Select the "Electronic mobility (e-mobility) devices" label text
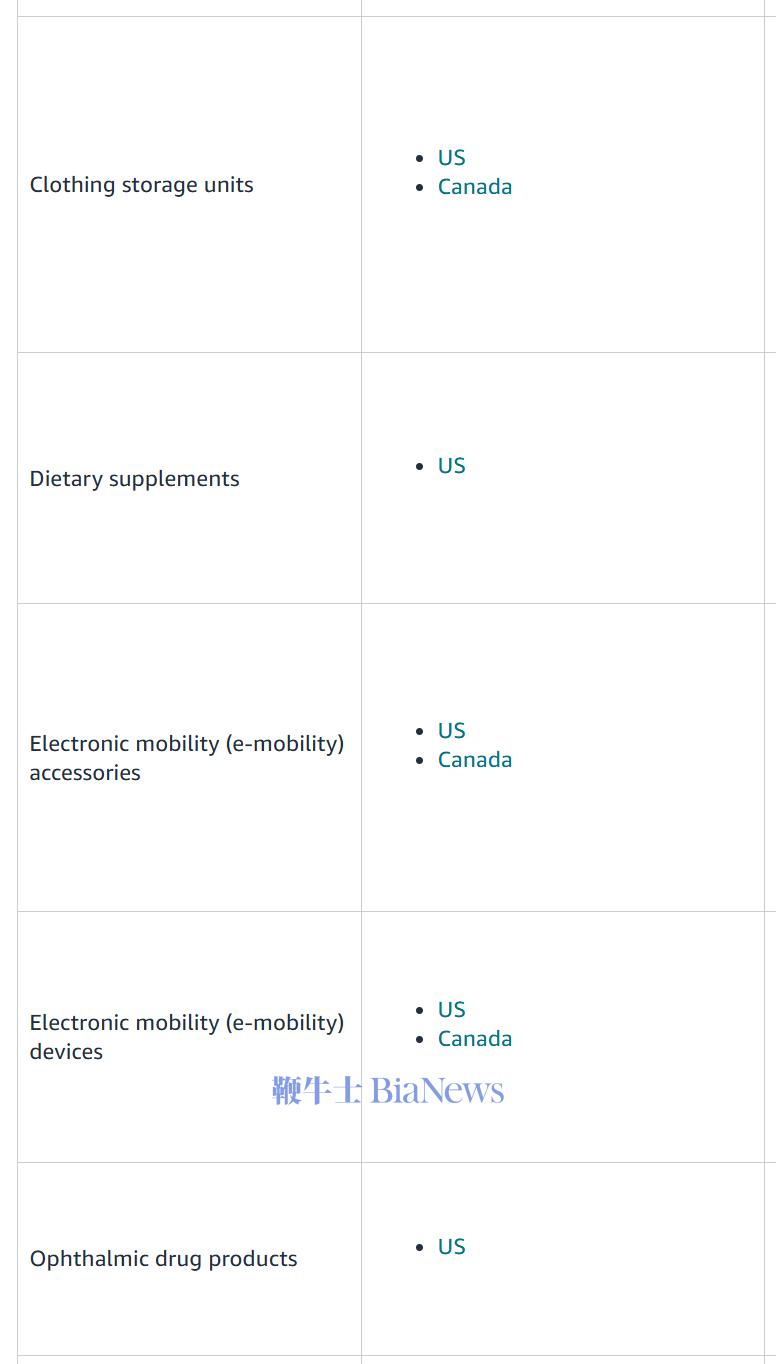 click(x=186, y=1037)
